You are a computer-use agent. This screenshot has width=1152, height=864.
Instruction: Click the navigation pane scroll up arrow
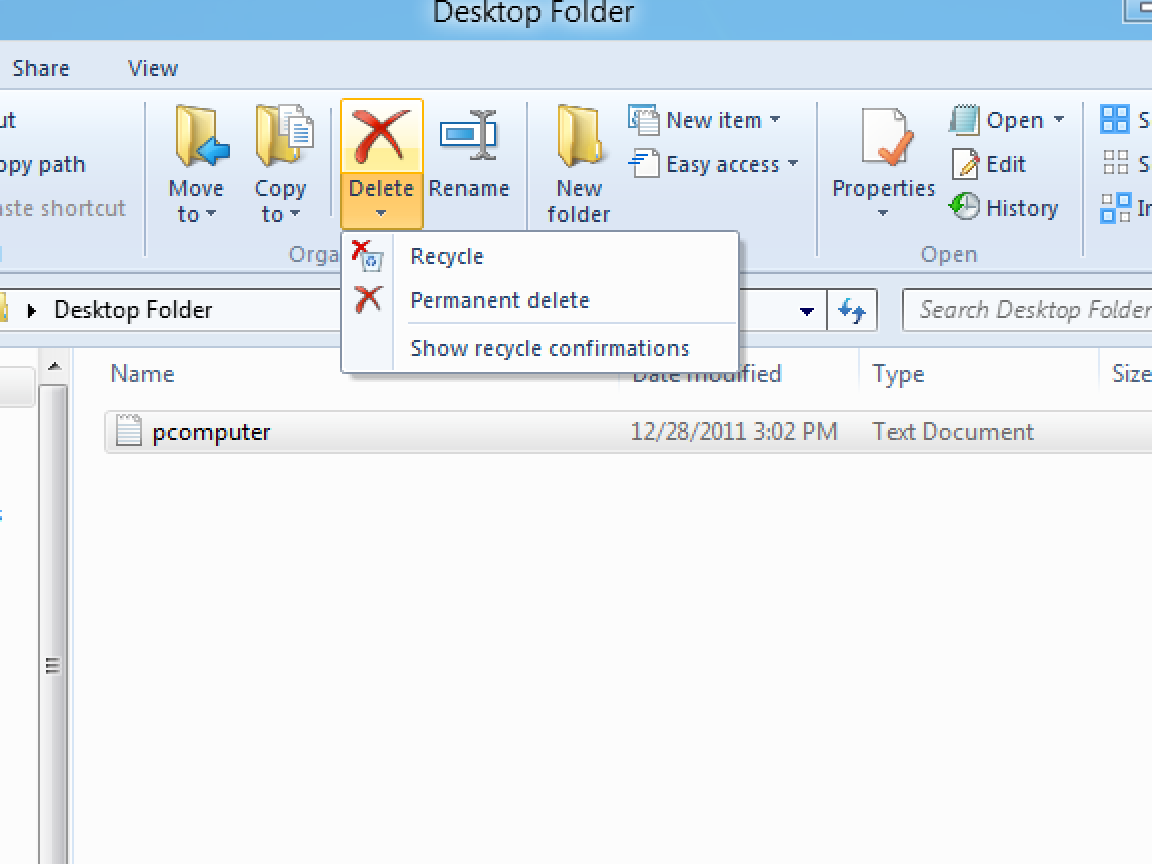tap(54, 366)
